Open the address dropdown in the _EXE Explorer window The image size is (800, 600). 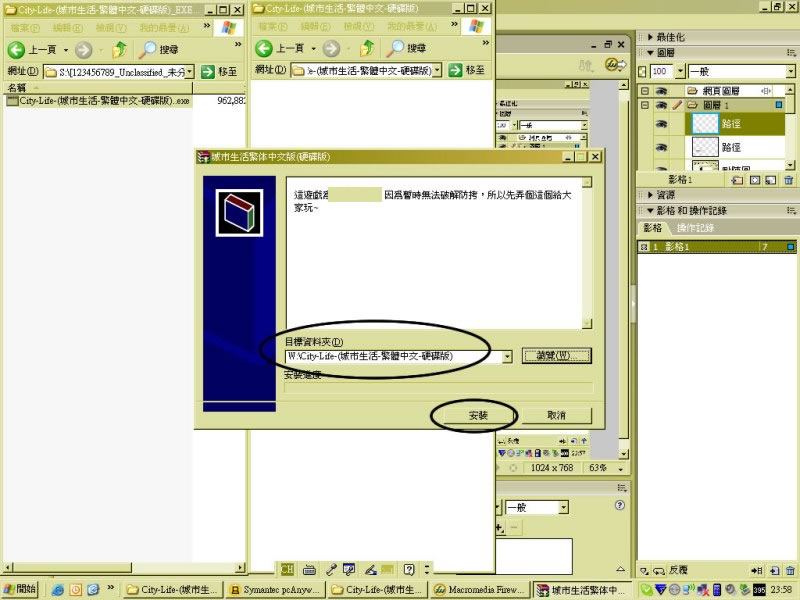[x=189, y=72]
